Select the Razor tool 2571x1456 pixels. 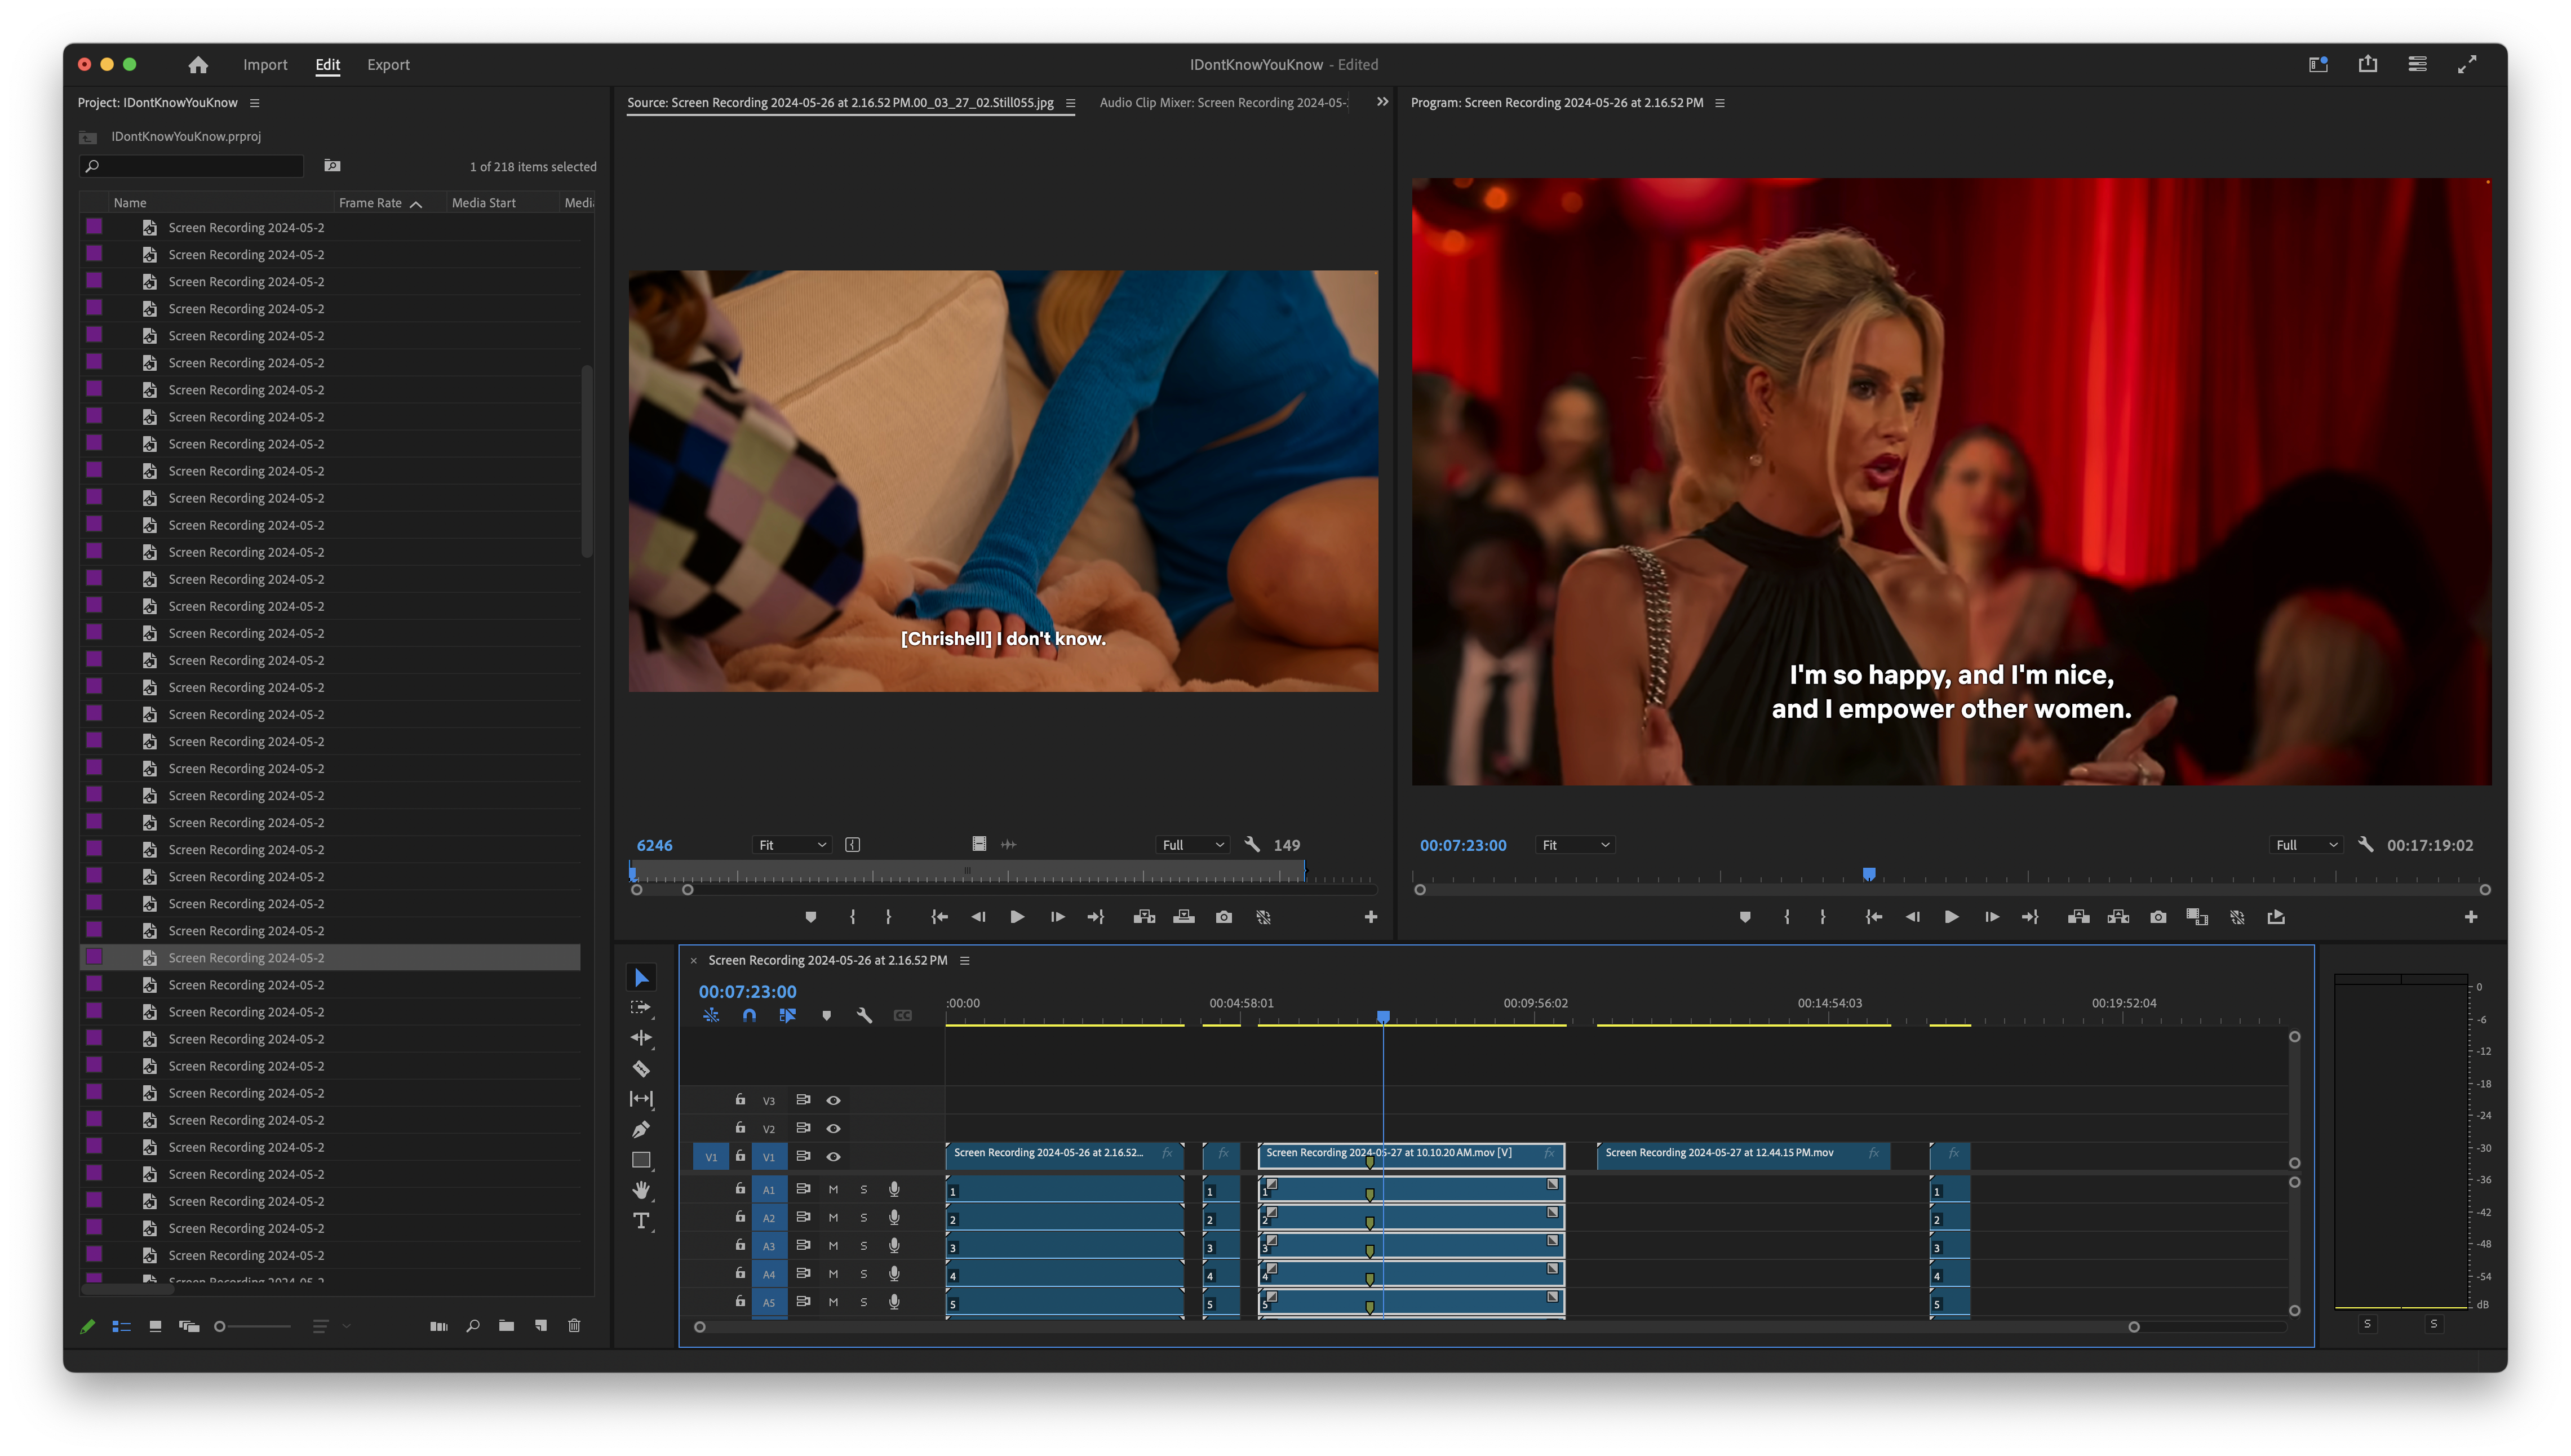641,1068
